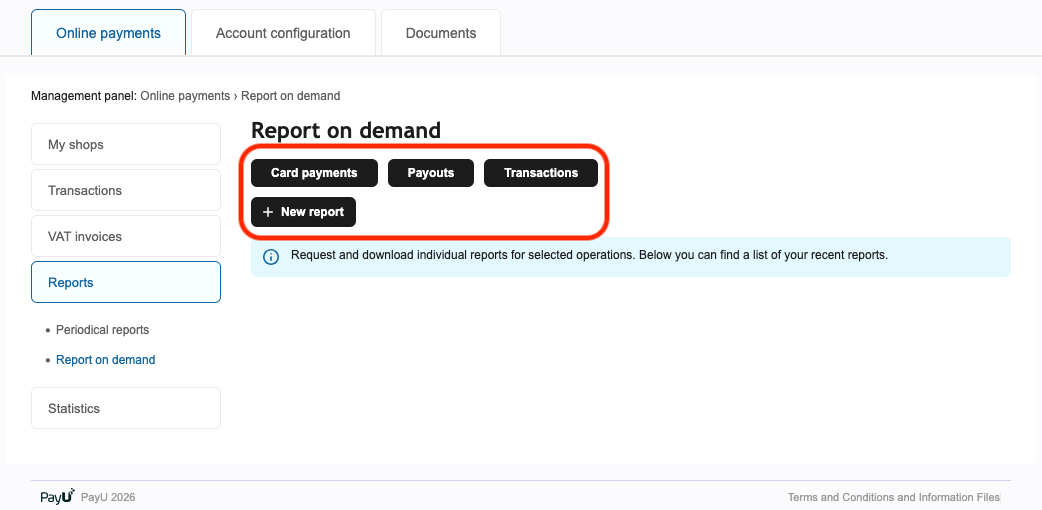
Task: Click the black Payouts button
Action: tap(431, 173)
